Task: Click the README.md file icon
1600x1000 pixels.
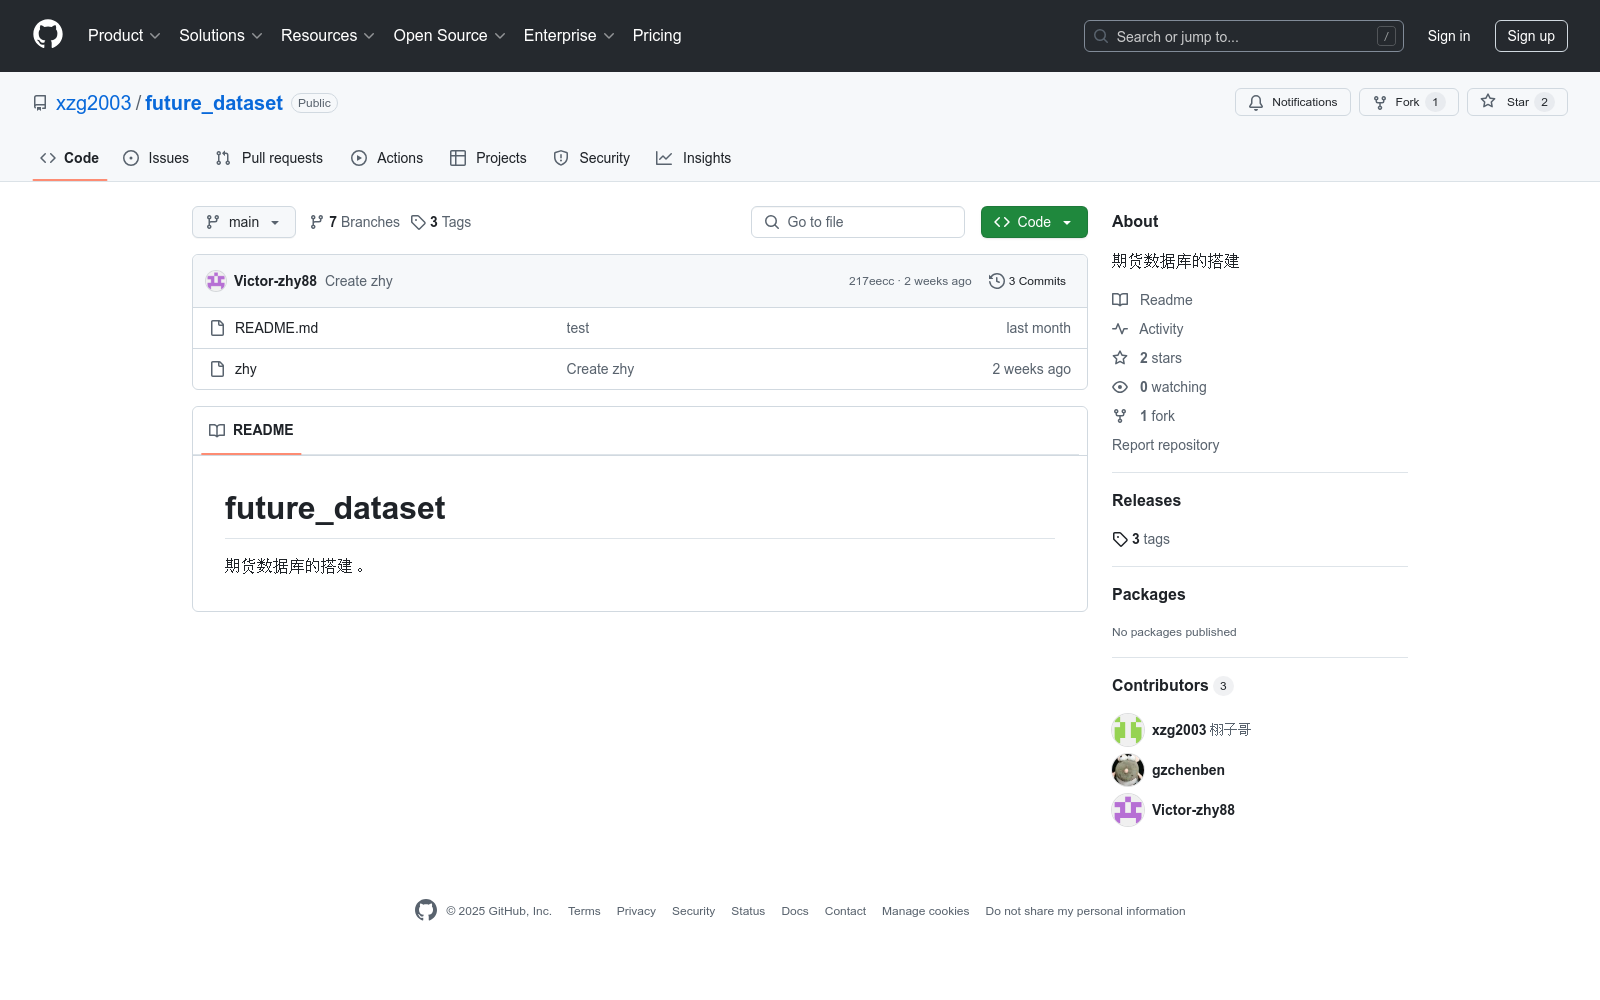Action: pos(217,328)
